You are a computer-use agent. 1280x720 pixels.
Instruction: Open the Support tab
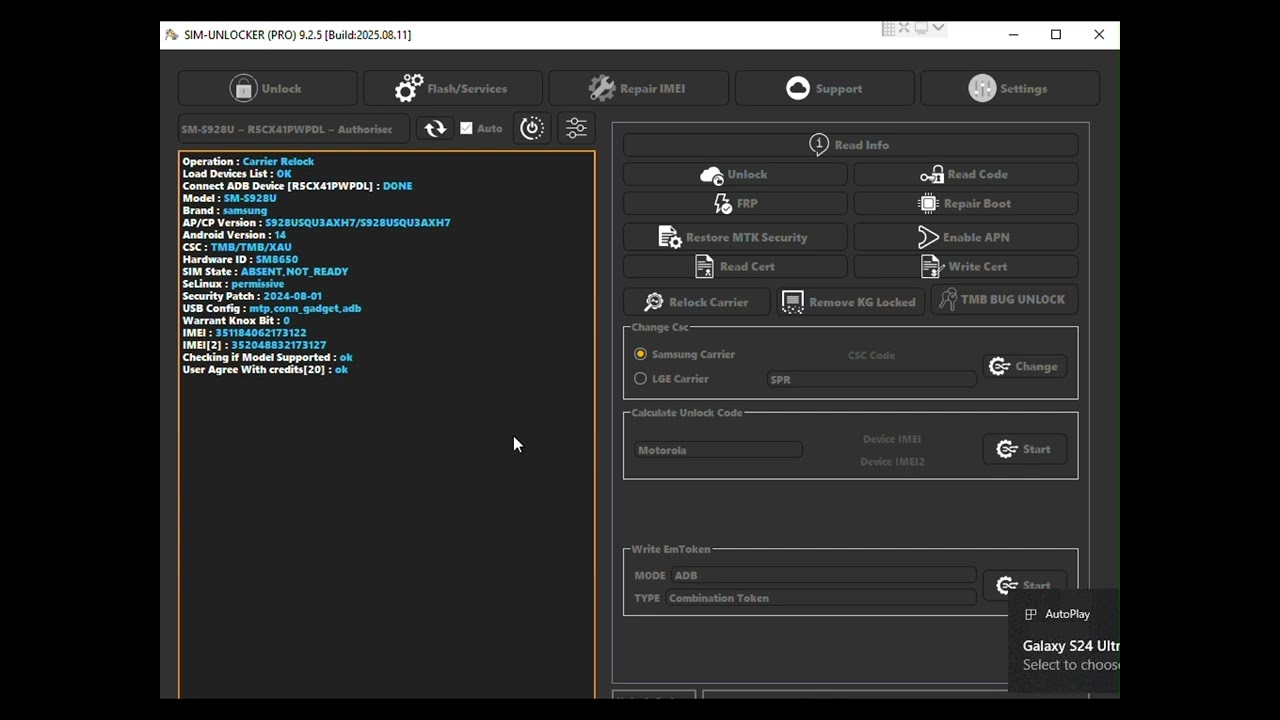coord(824,88)
